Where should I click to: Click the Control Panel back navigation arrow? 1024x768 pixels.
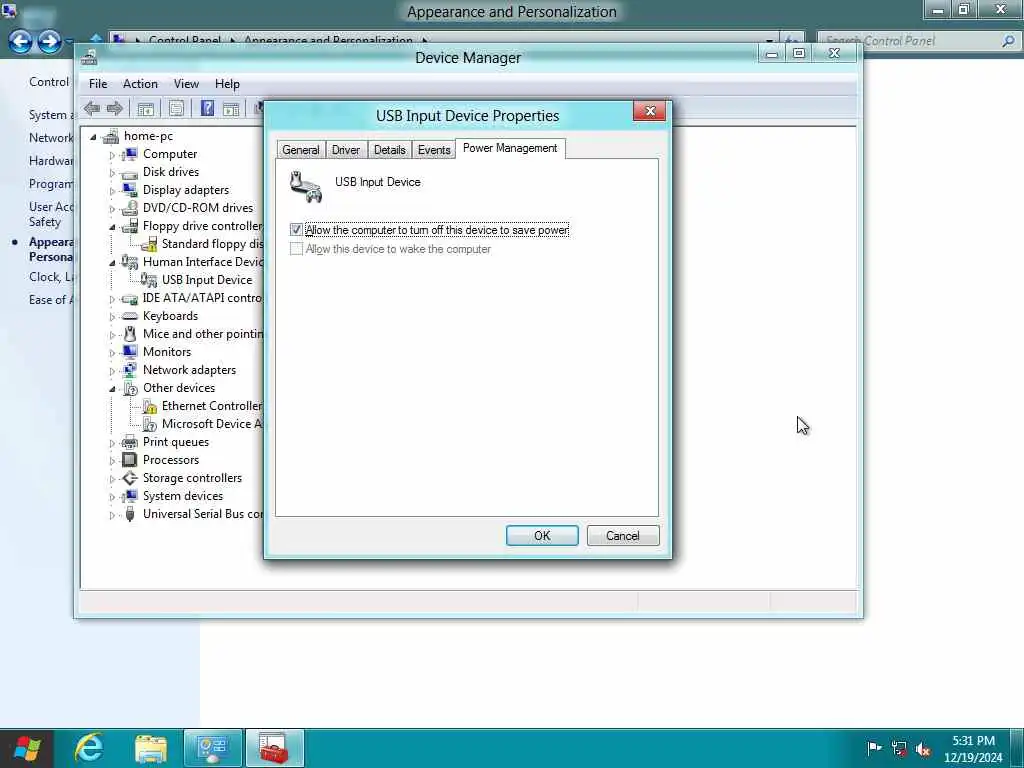pyautogui.click(x=21, y=42)
